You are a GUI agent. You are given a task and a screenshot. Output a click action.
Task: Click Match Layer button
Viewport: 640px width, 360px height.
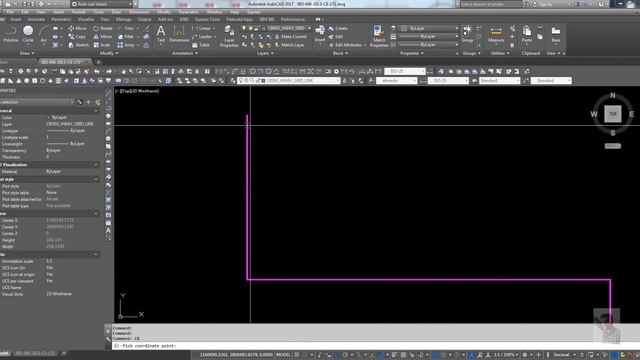click(289, 45)
